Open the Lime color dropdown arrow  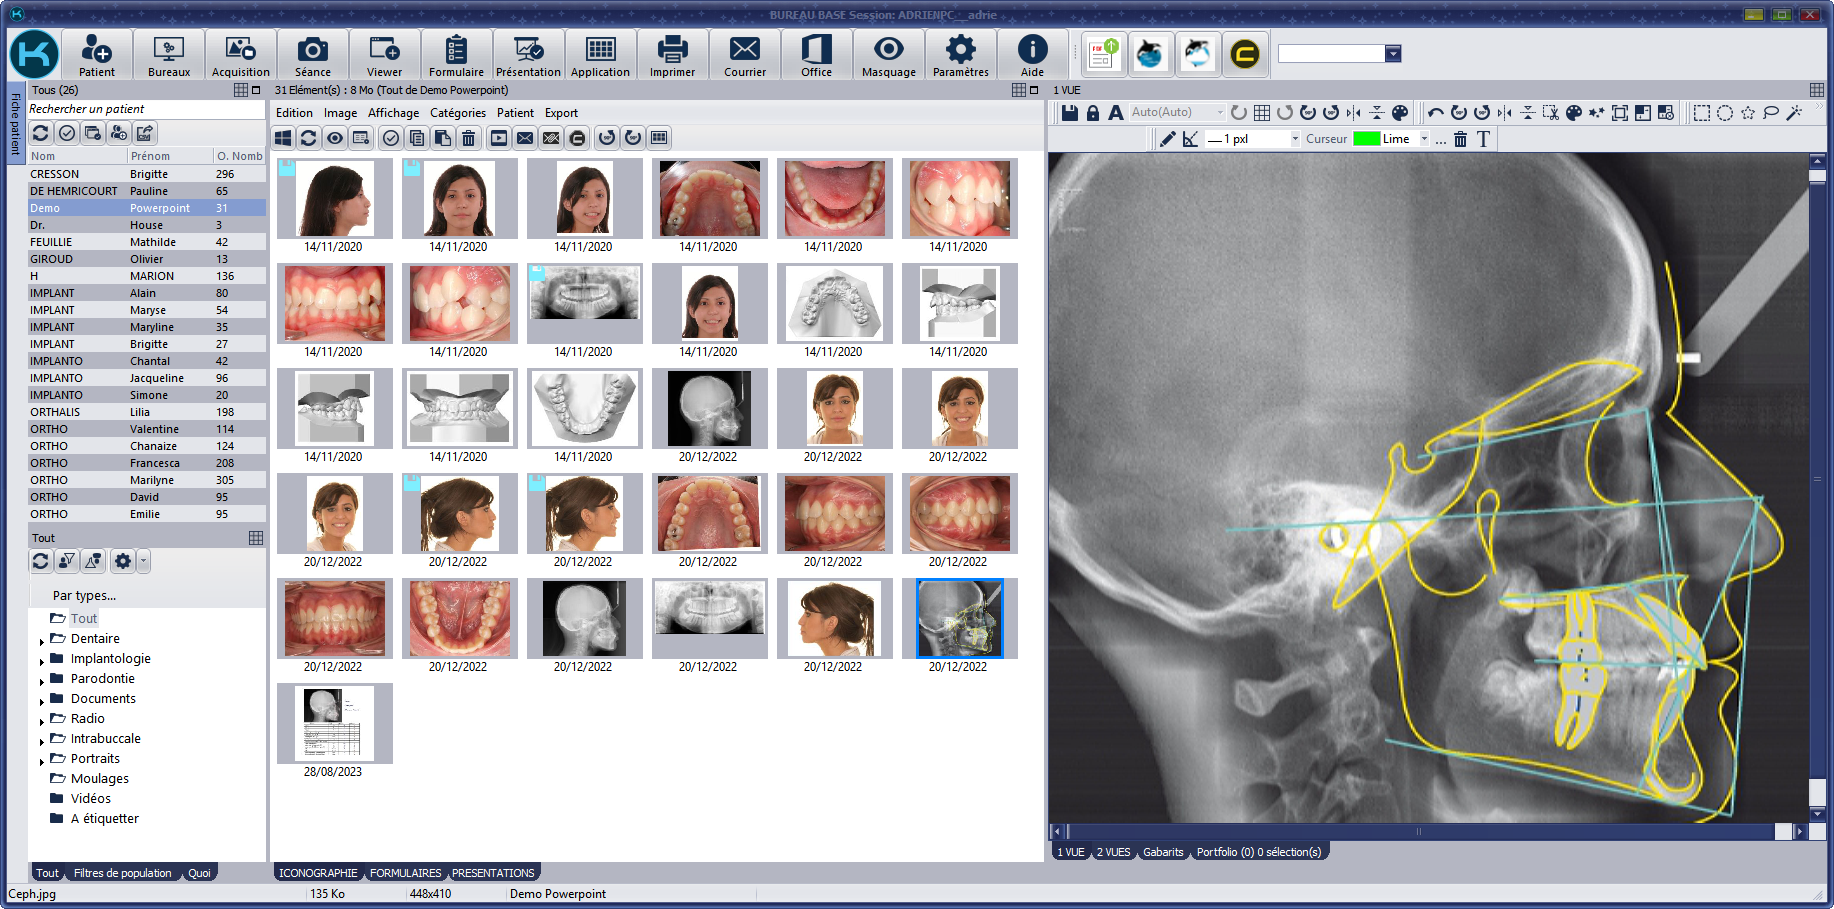pyautogui.click(x=1424, y=139)
